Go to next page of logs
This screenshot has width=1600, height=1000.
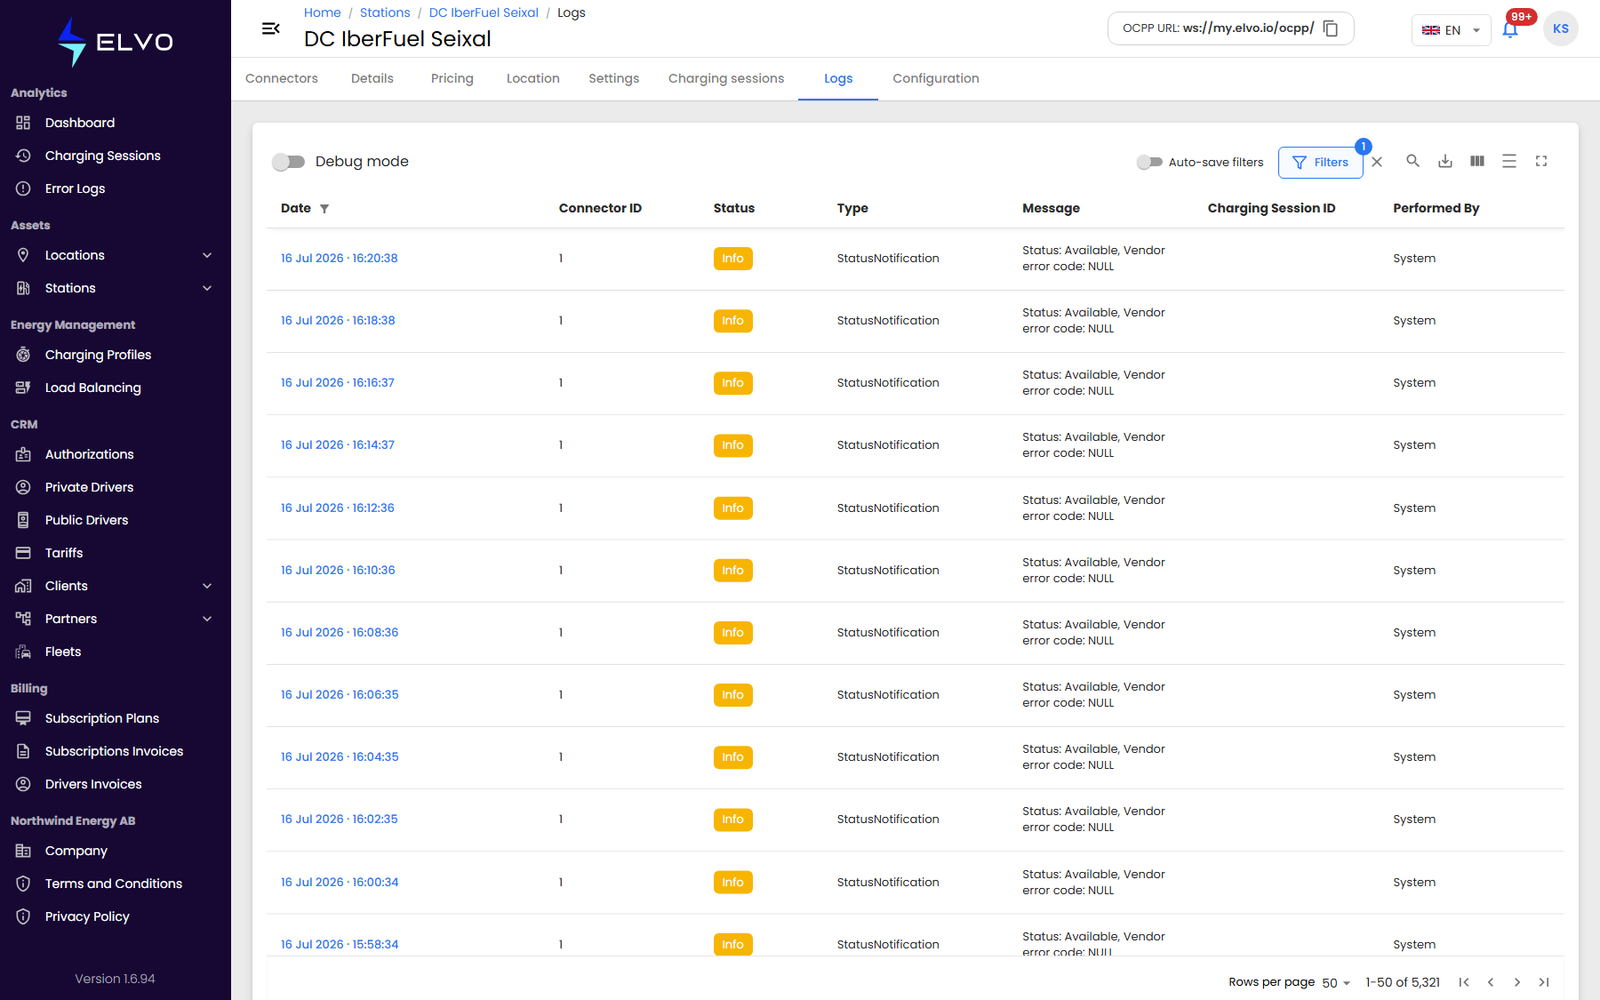click(x=1517, y=982)
